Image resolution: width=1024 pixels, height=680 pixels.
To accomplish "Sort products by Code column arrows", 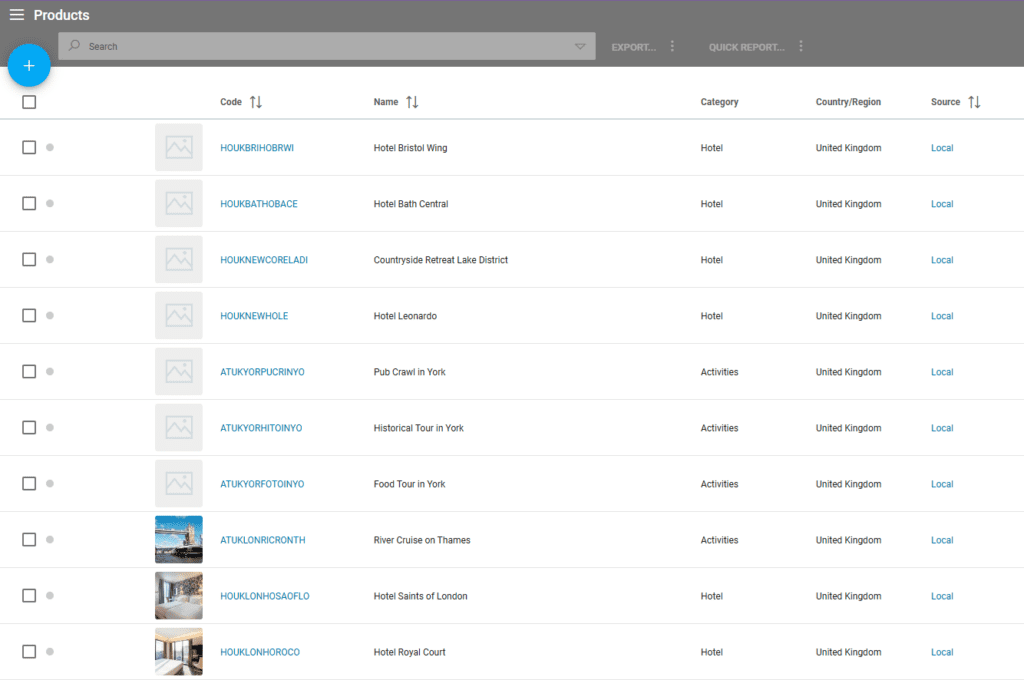I will (256, 102).
